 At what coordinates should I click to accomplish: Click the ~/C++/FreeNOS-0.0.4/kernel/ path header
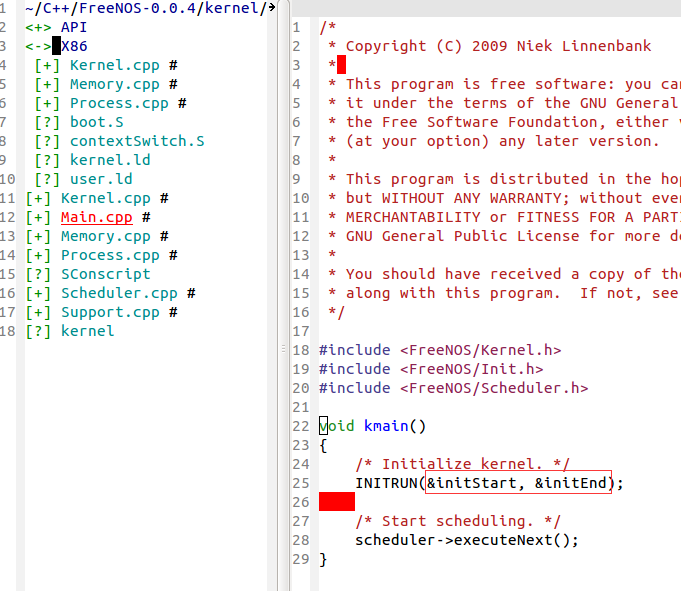[x=145, y=8]
